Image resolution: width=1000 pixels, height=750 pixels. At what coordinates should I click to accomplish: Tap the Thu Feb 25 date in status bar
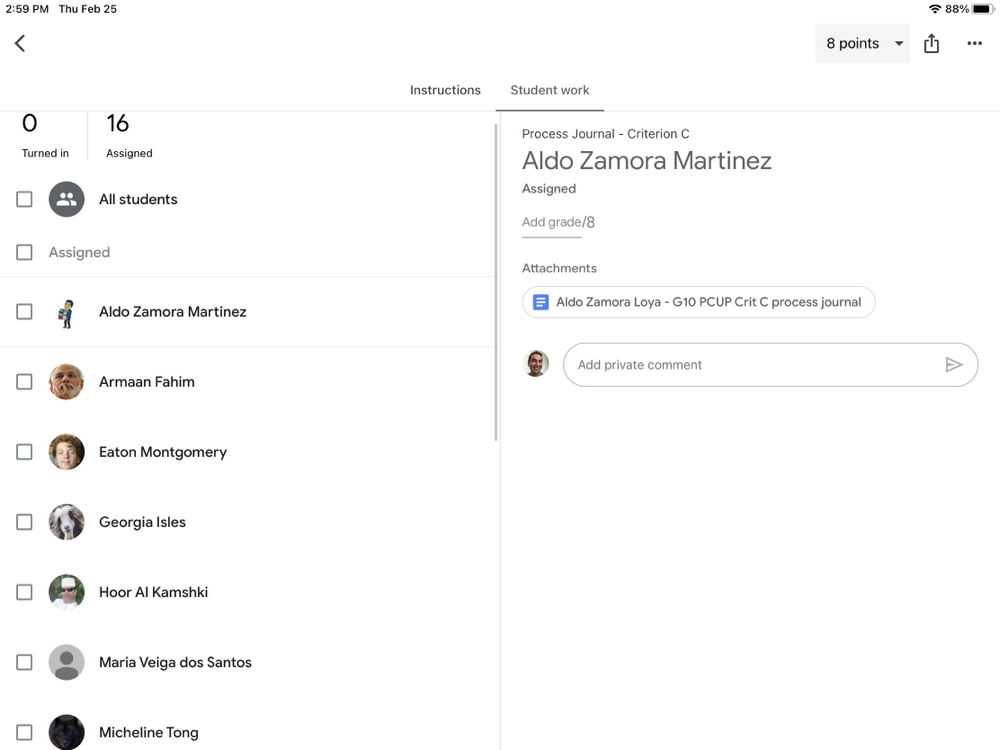pos(87,9)
